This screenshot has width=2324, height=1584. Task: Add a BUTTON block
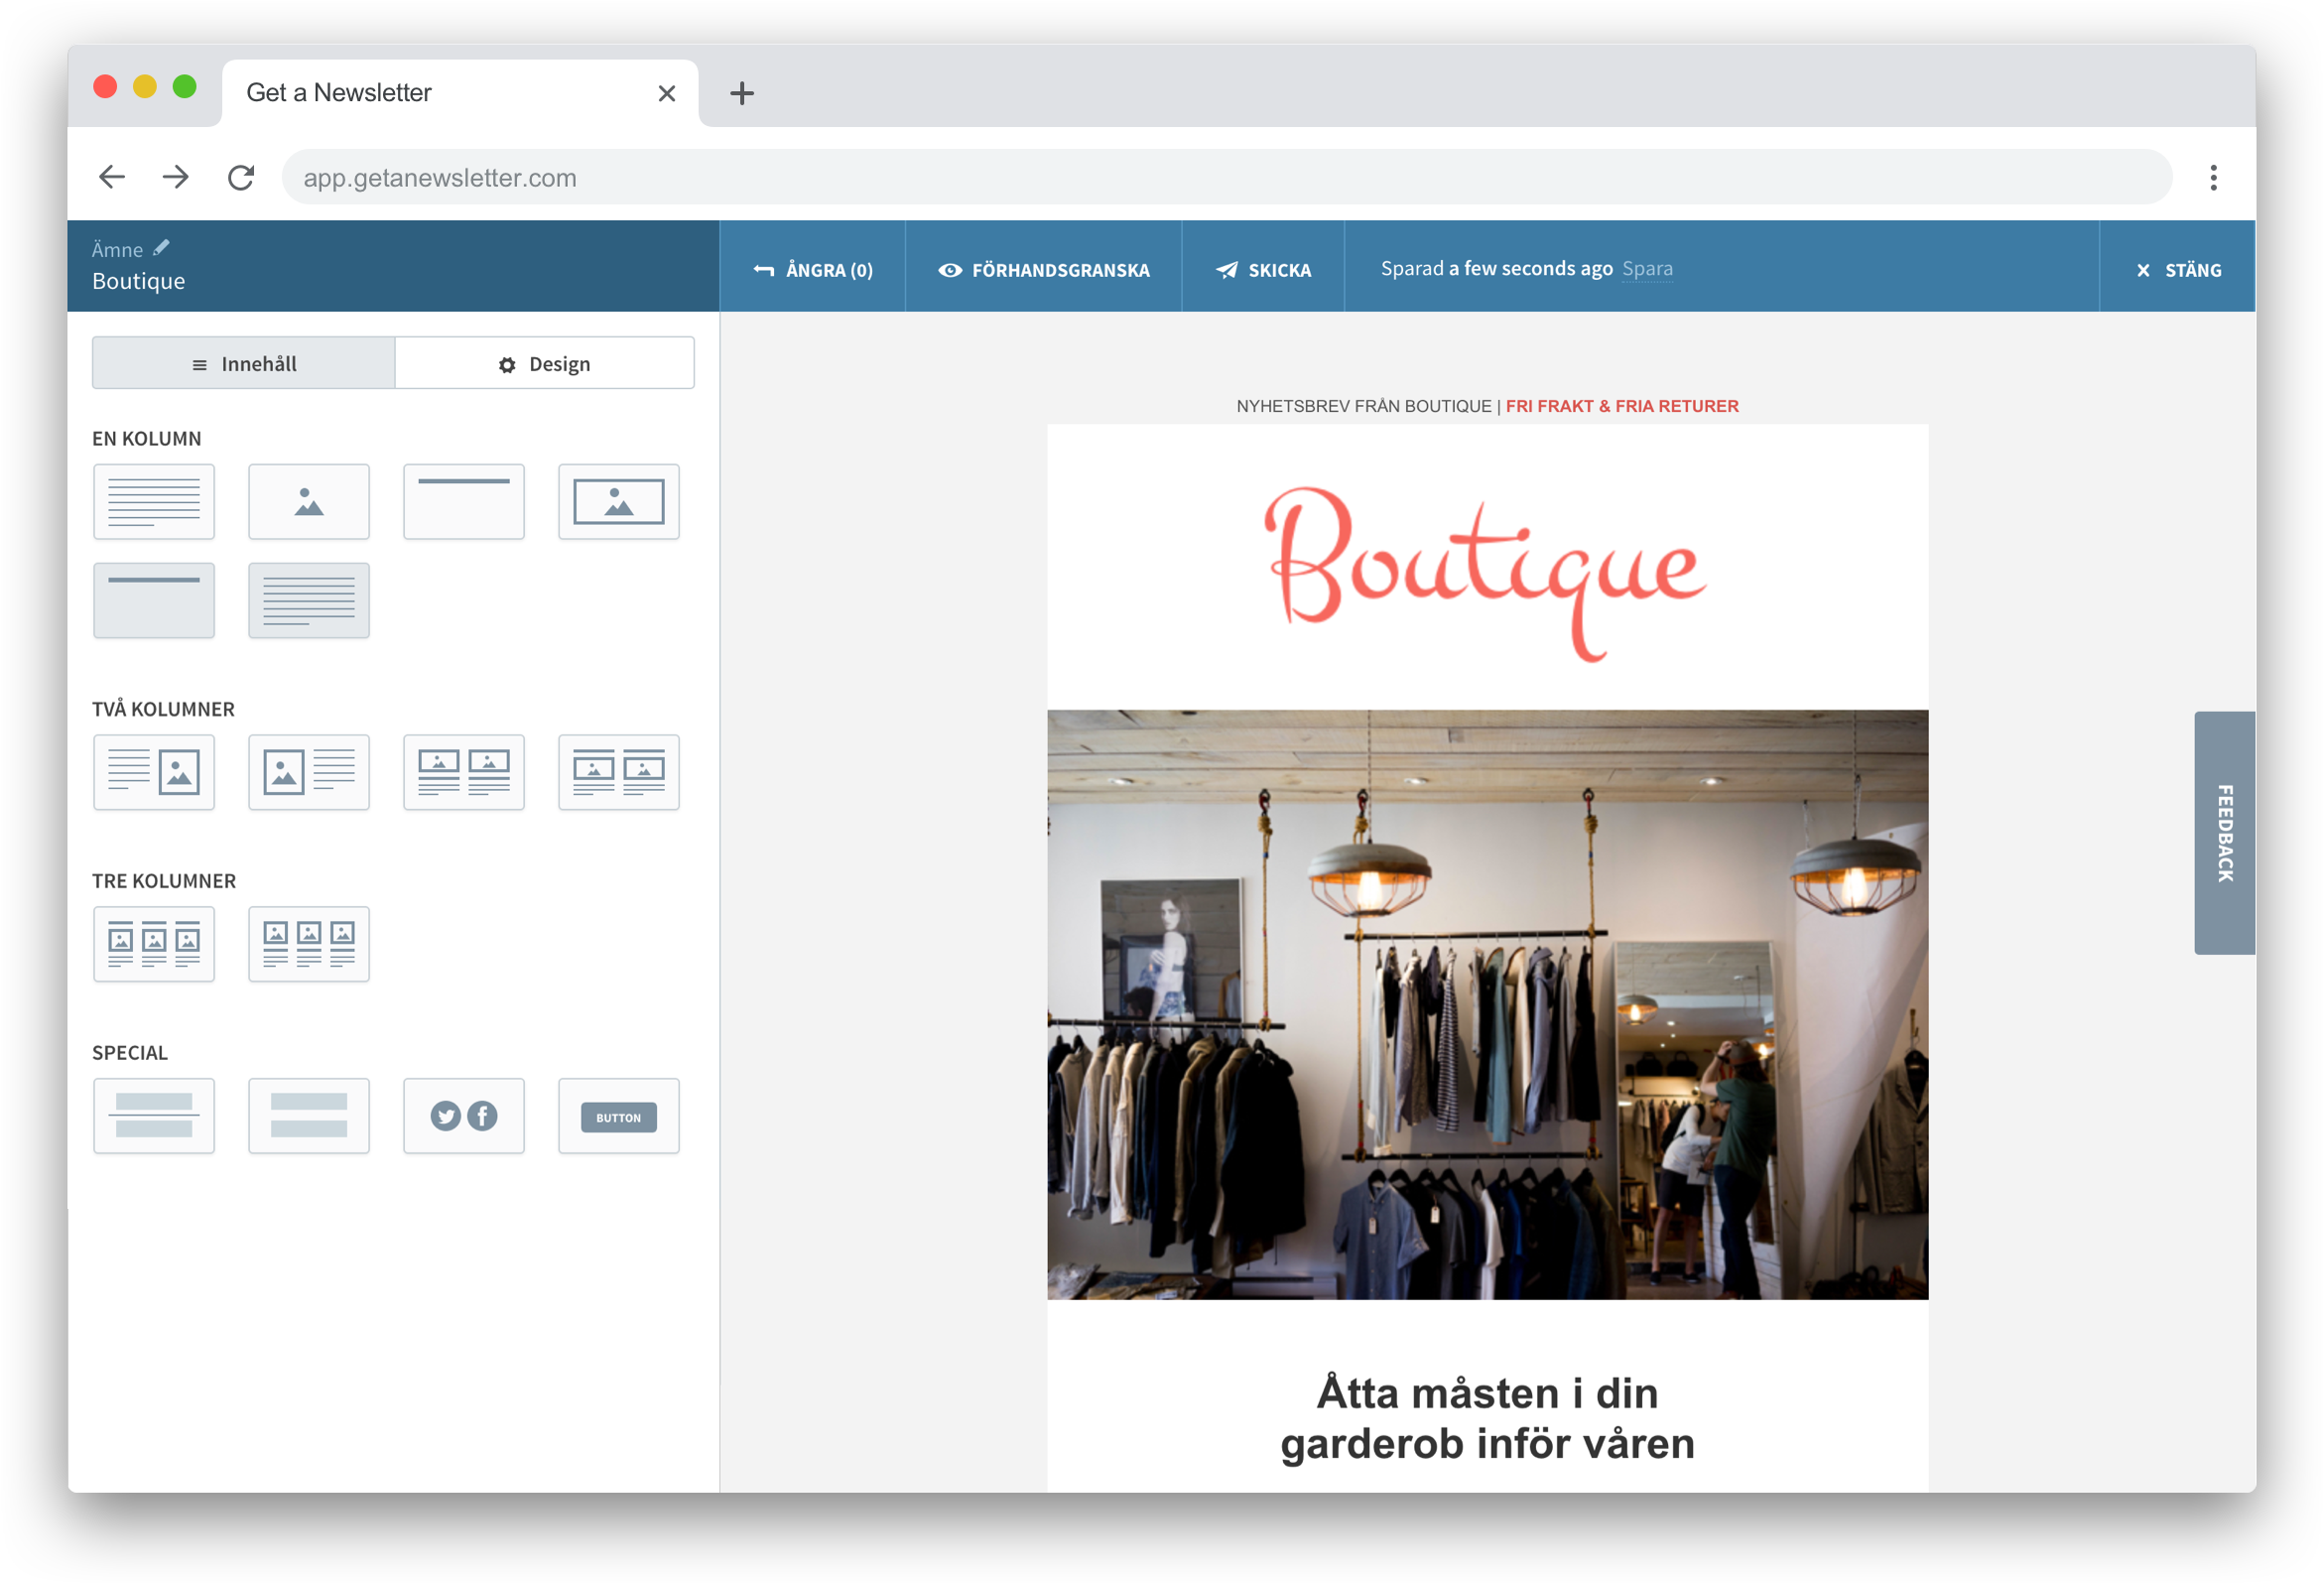(619, 1116)
